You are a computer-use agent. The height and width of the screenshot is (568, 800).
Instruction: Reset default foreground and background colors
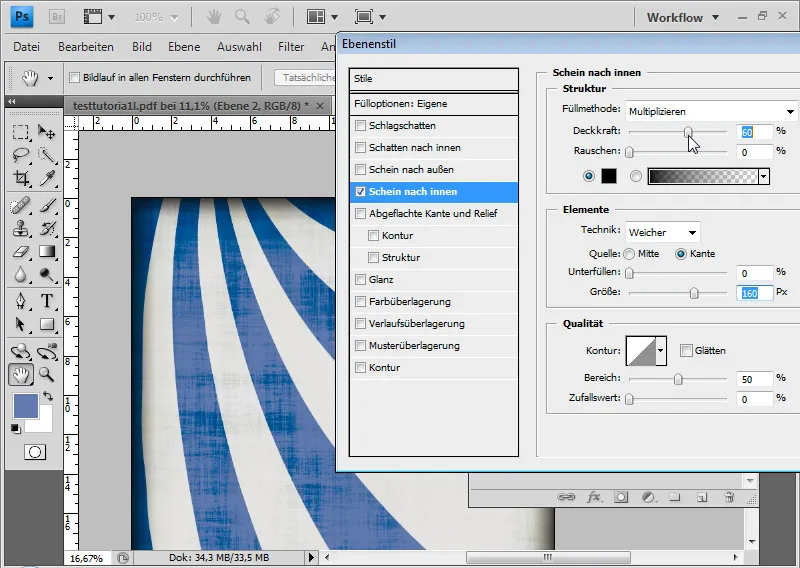pyautogui.click(x=15, y=429)
